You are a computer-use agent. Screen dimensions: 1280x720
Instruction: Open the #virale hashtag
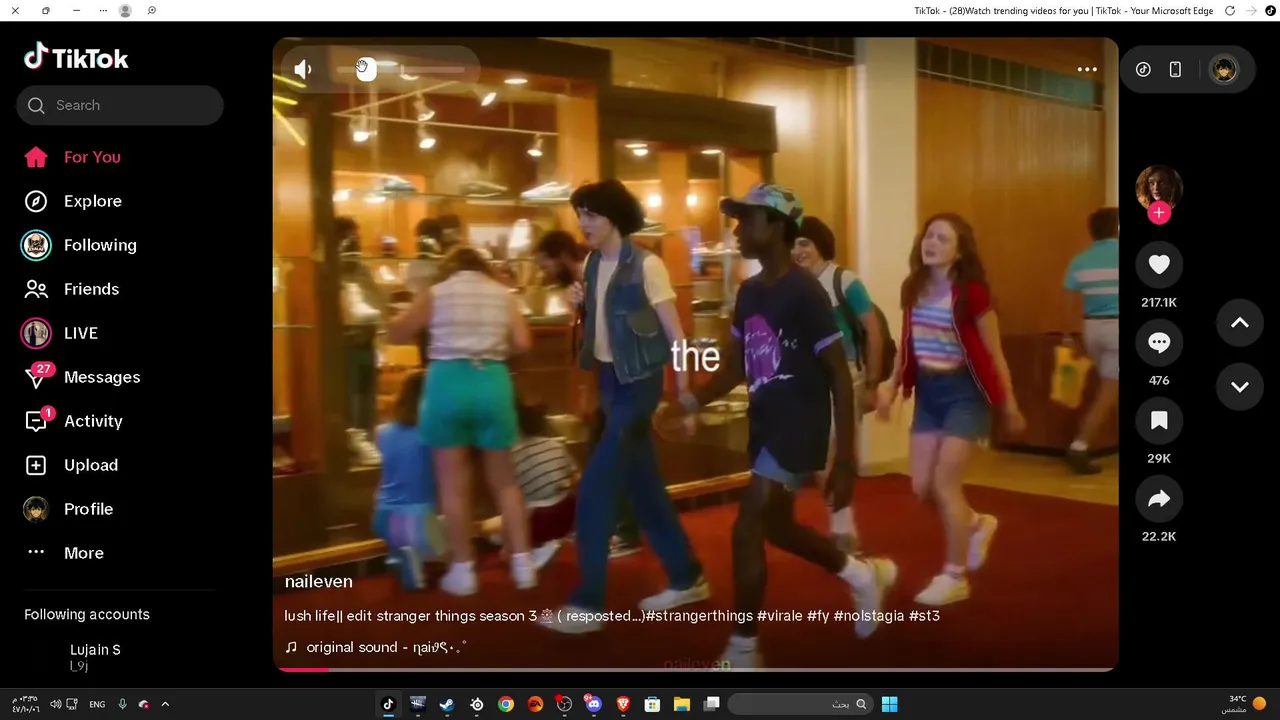(780, 616)
